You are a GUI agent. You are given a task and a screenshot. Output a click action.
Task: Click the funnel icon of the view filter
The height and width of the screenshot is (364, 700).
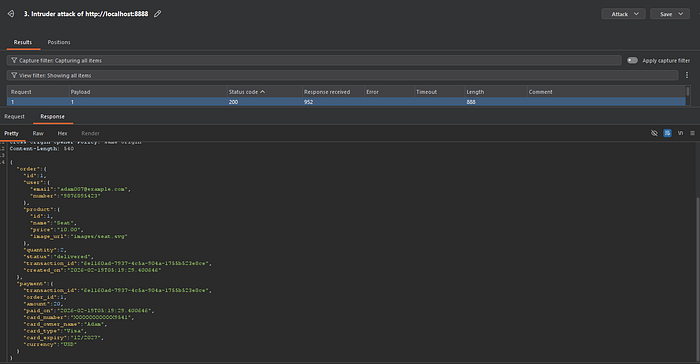point(14,75)
